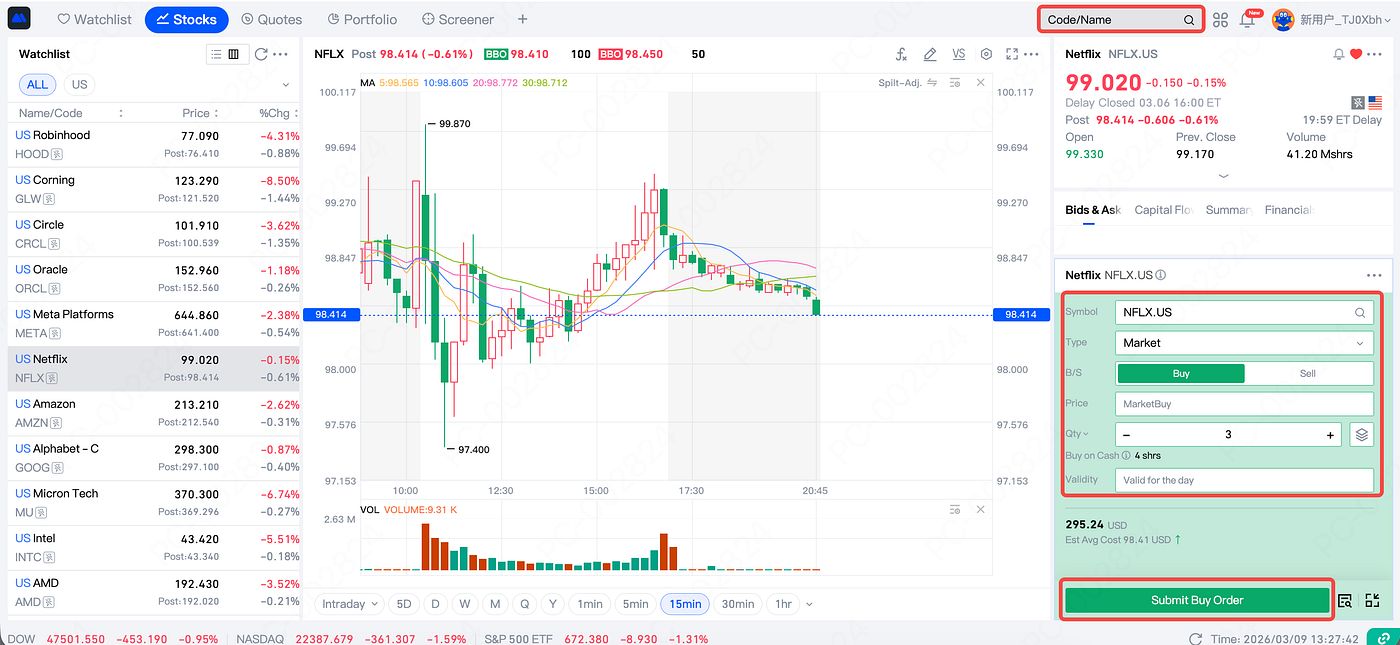Click the Code/Name search field
This screenshot has height=645, width=1400.
(1120, 19)
